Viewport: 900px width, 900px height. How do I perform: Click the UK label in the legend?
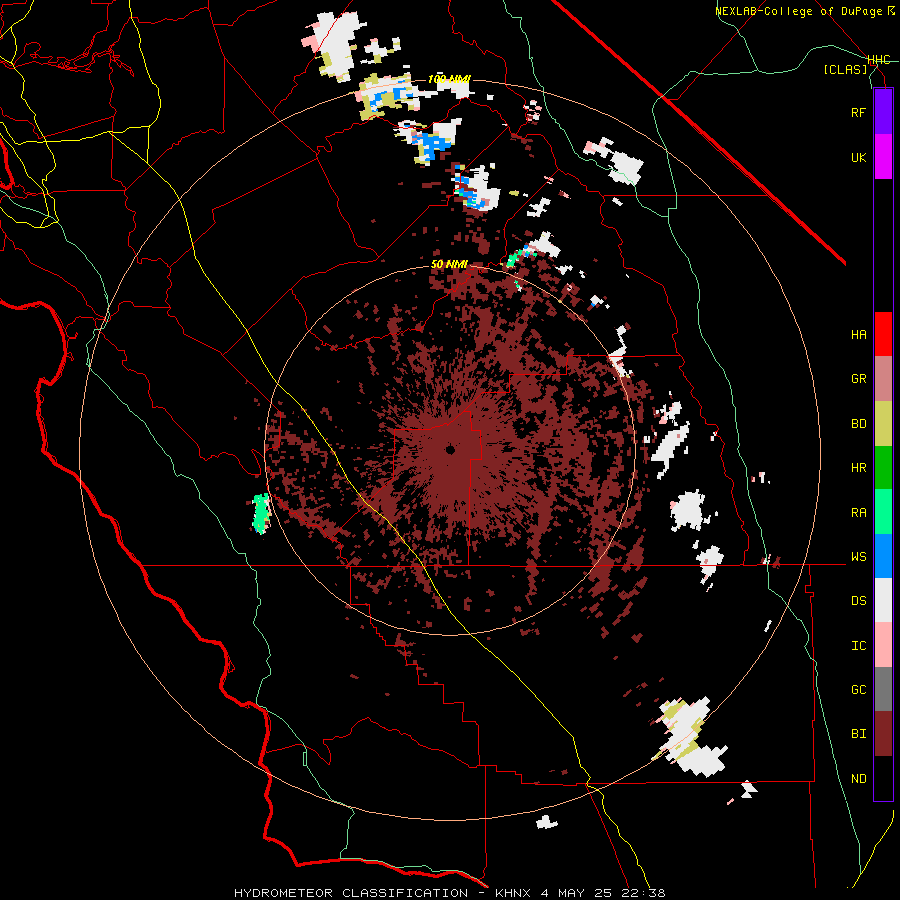click(x=858, y=157)
